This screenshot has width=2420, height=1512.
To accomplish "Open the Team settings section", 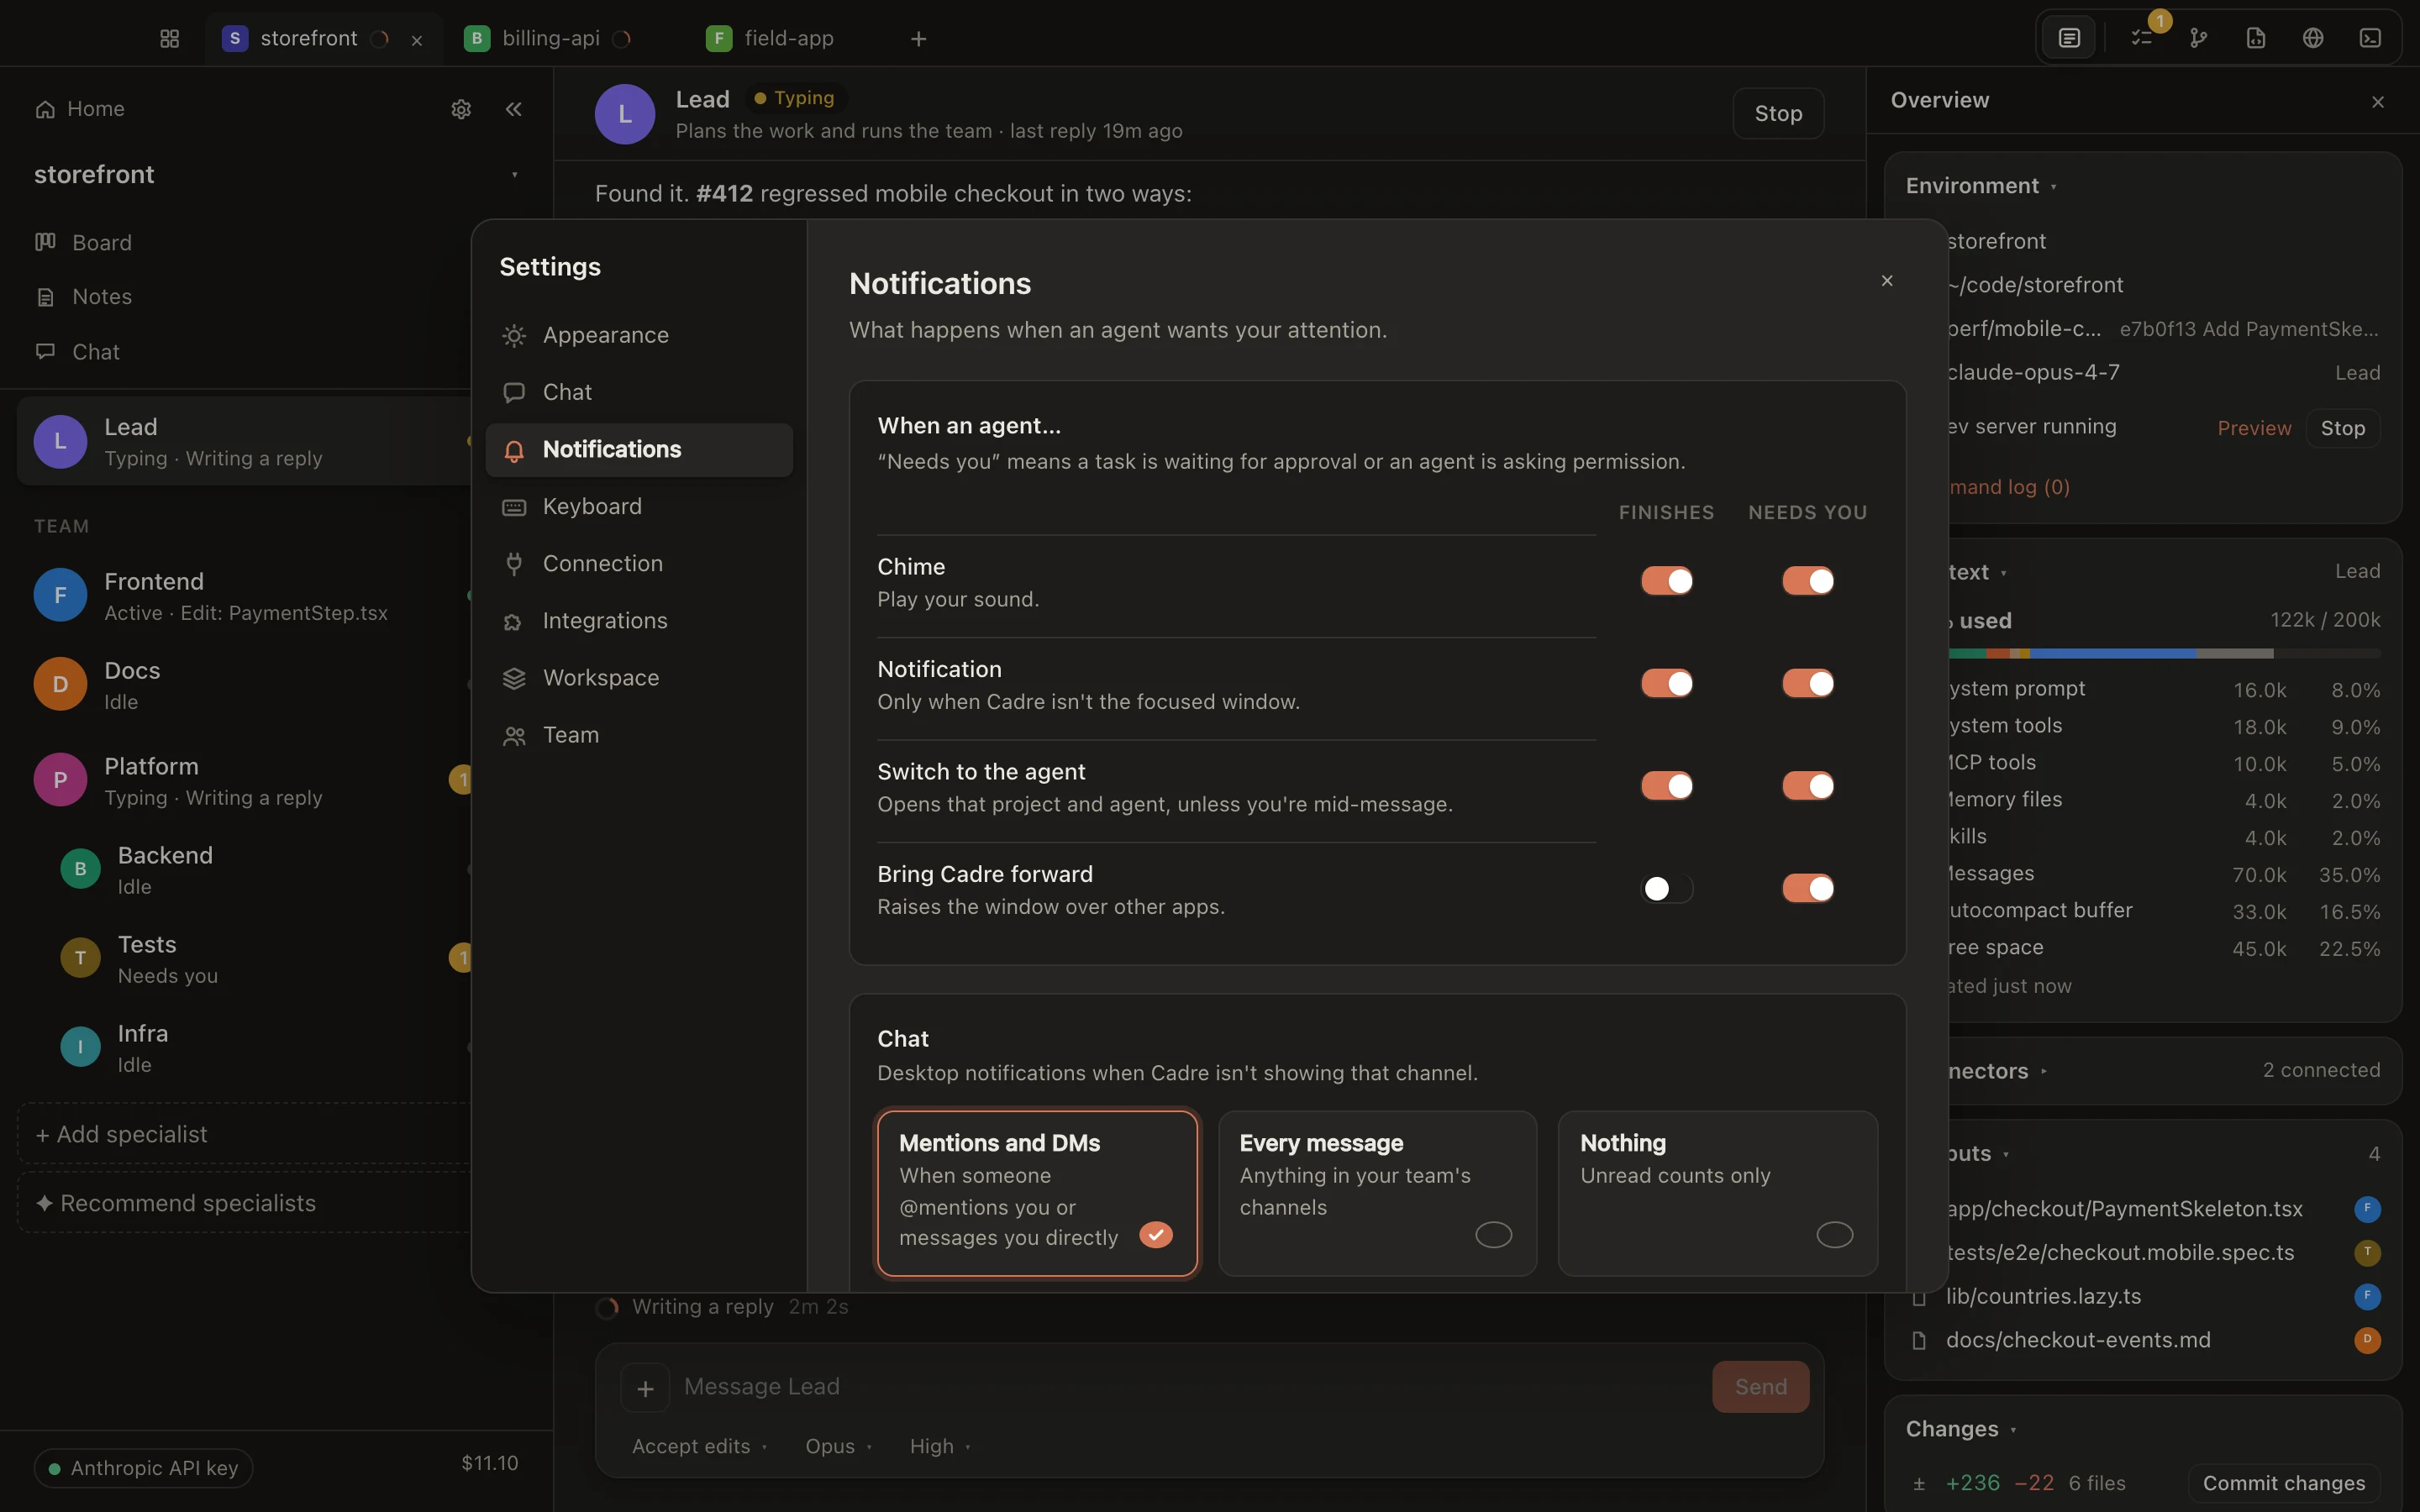I will click(x=639, y=735).
